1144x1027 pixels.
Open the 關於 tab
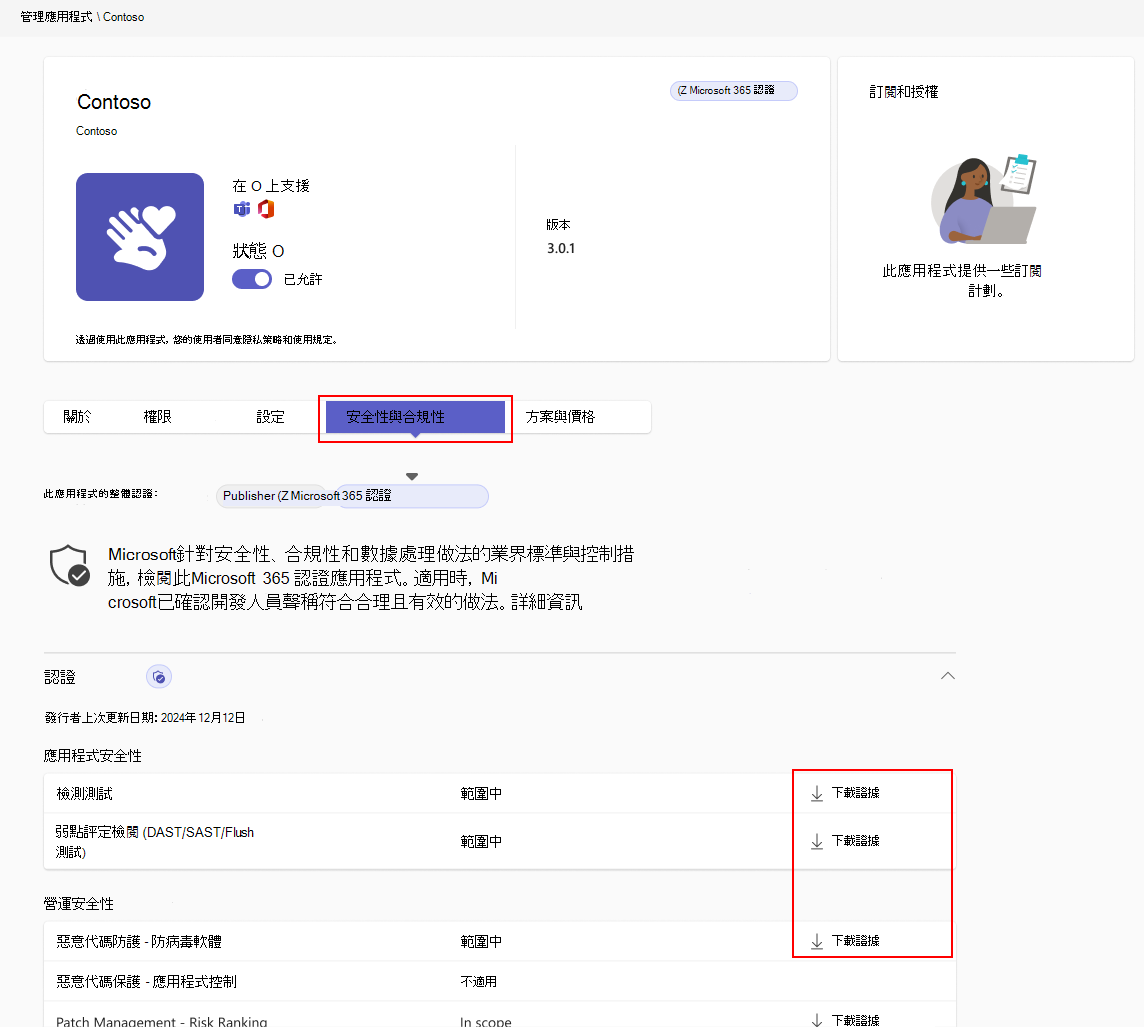point(77,416)
